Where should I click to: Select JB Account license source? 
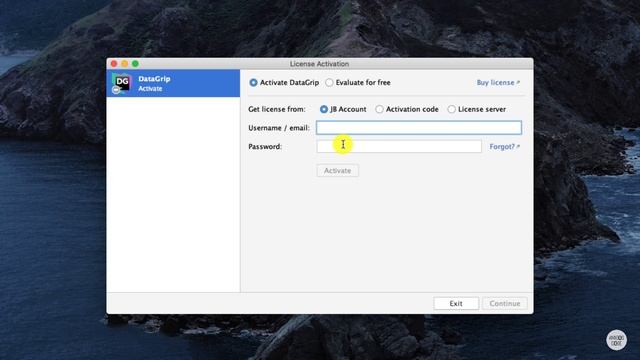coord(324,109)
